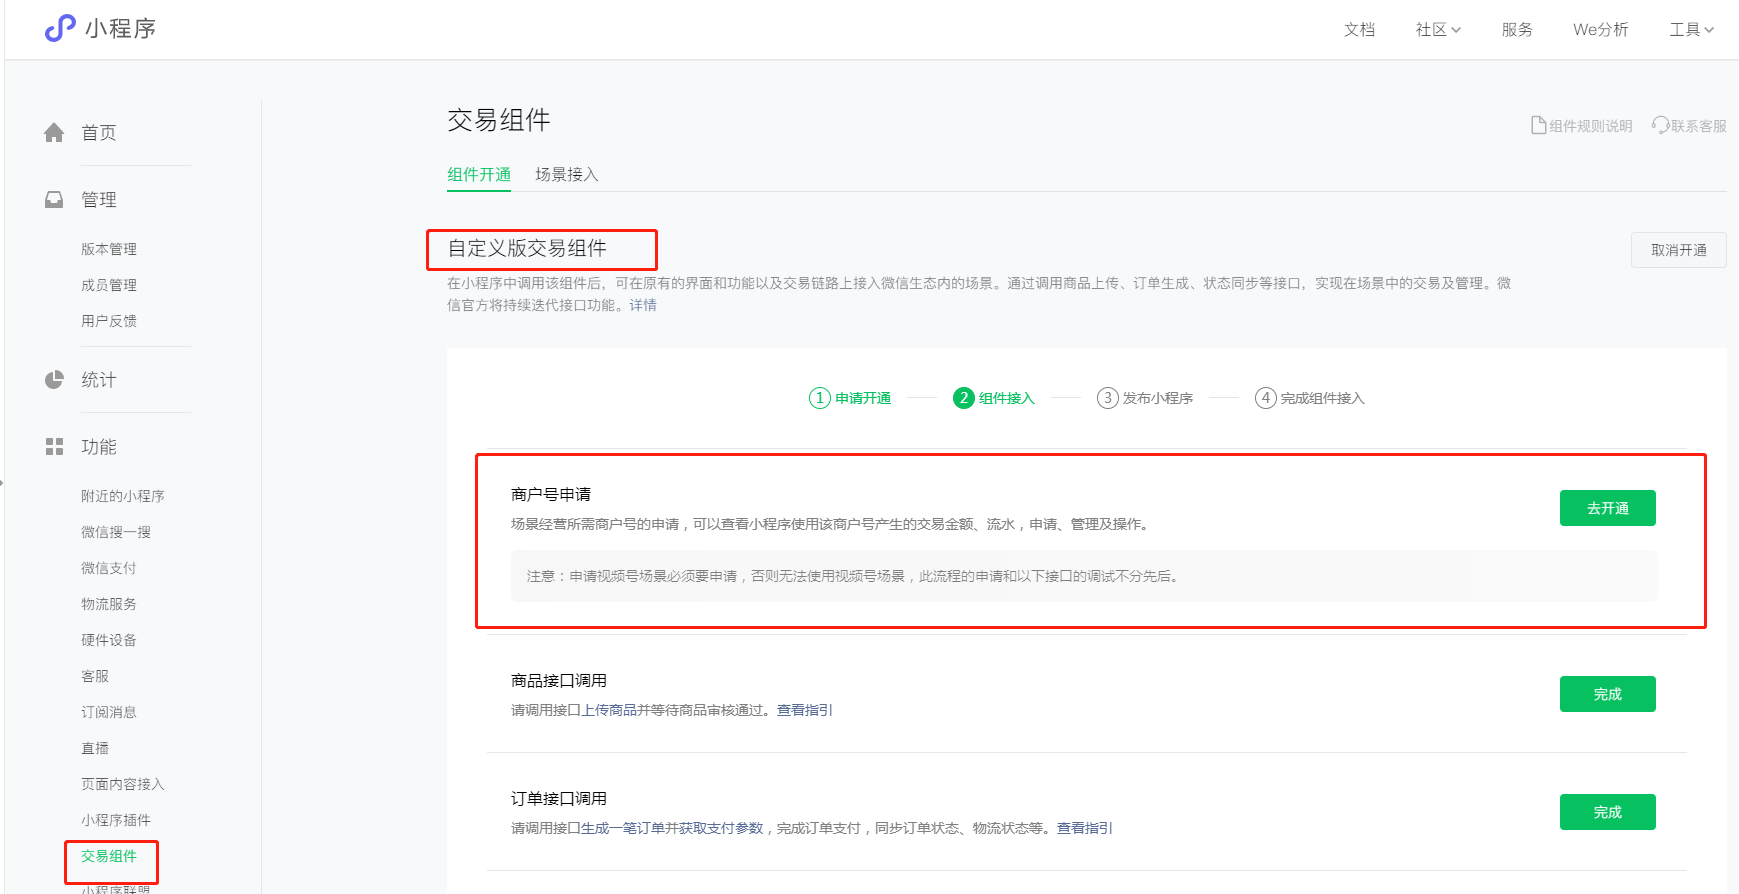Open the 详情 link in description
The image size is (1739, 894).
(643, 306)
